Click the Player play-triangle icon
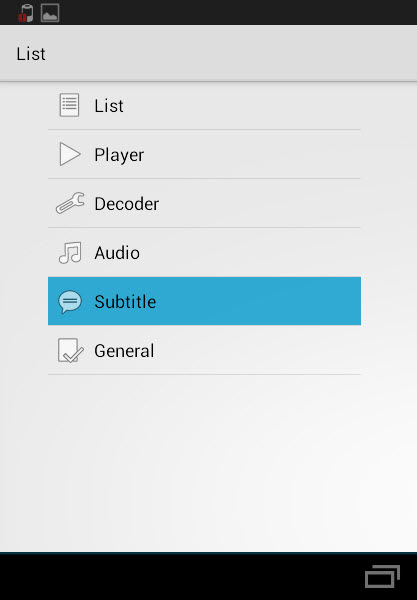The height and width of the screenshot is (600, 417). click(70, 154)
